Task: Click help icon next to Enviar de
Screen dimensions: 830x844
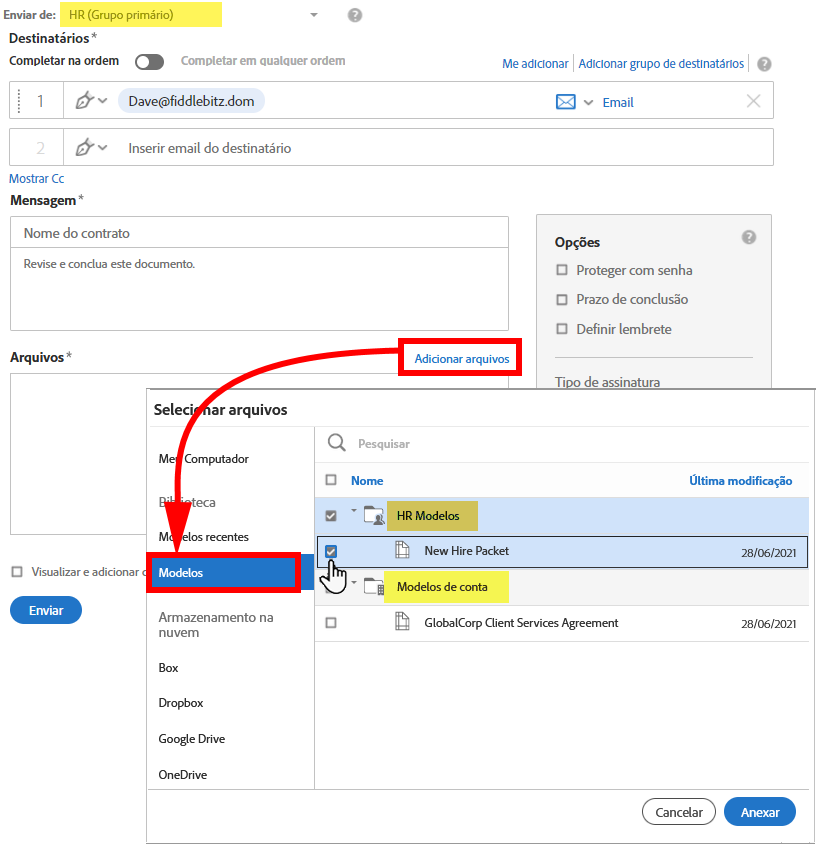Action: point(355,15)
